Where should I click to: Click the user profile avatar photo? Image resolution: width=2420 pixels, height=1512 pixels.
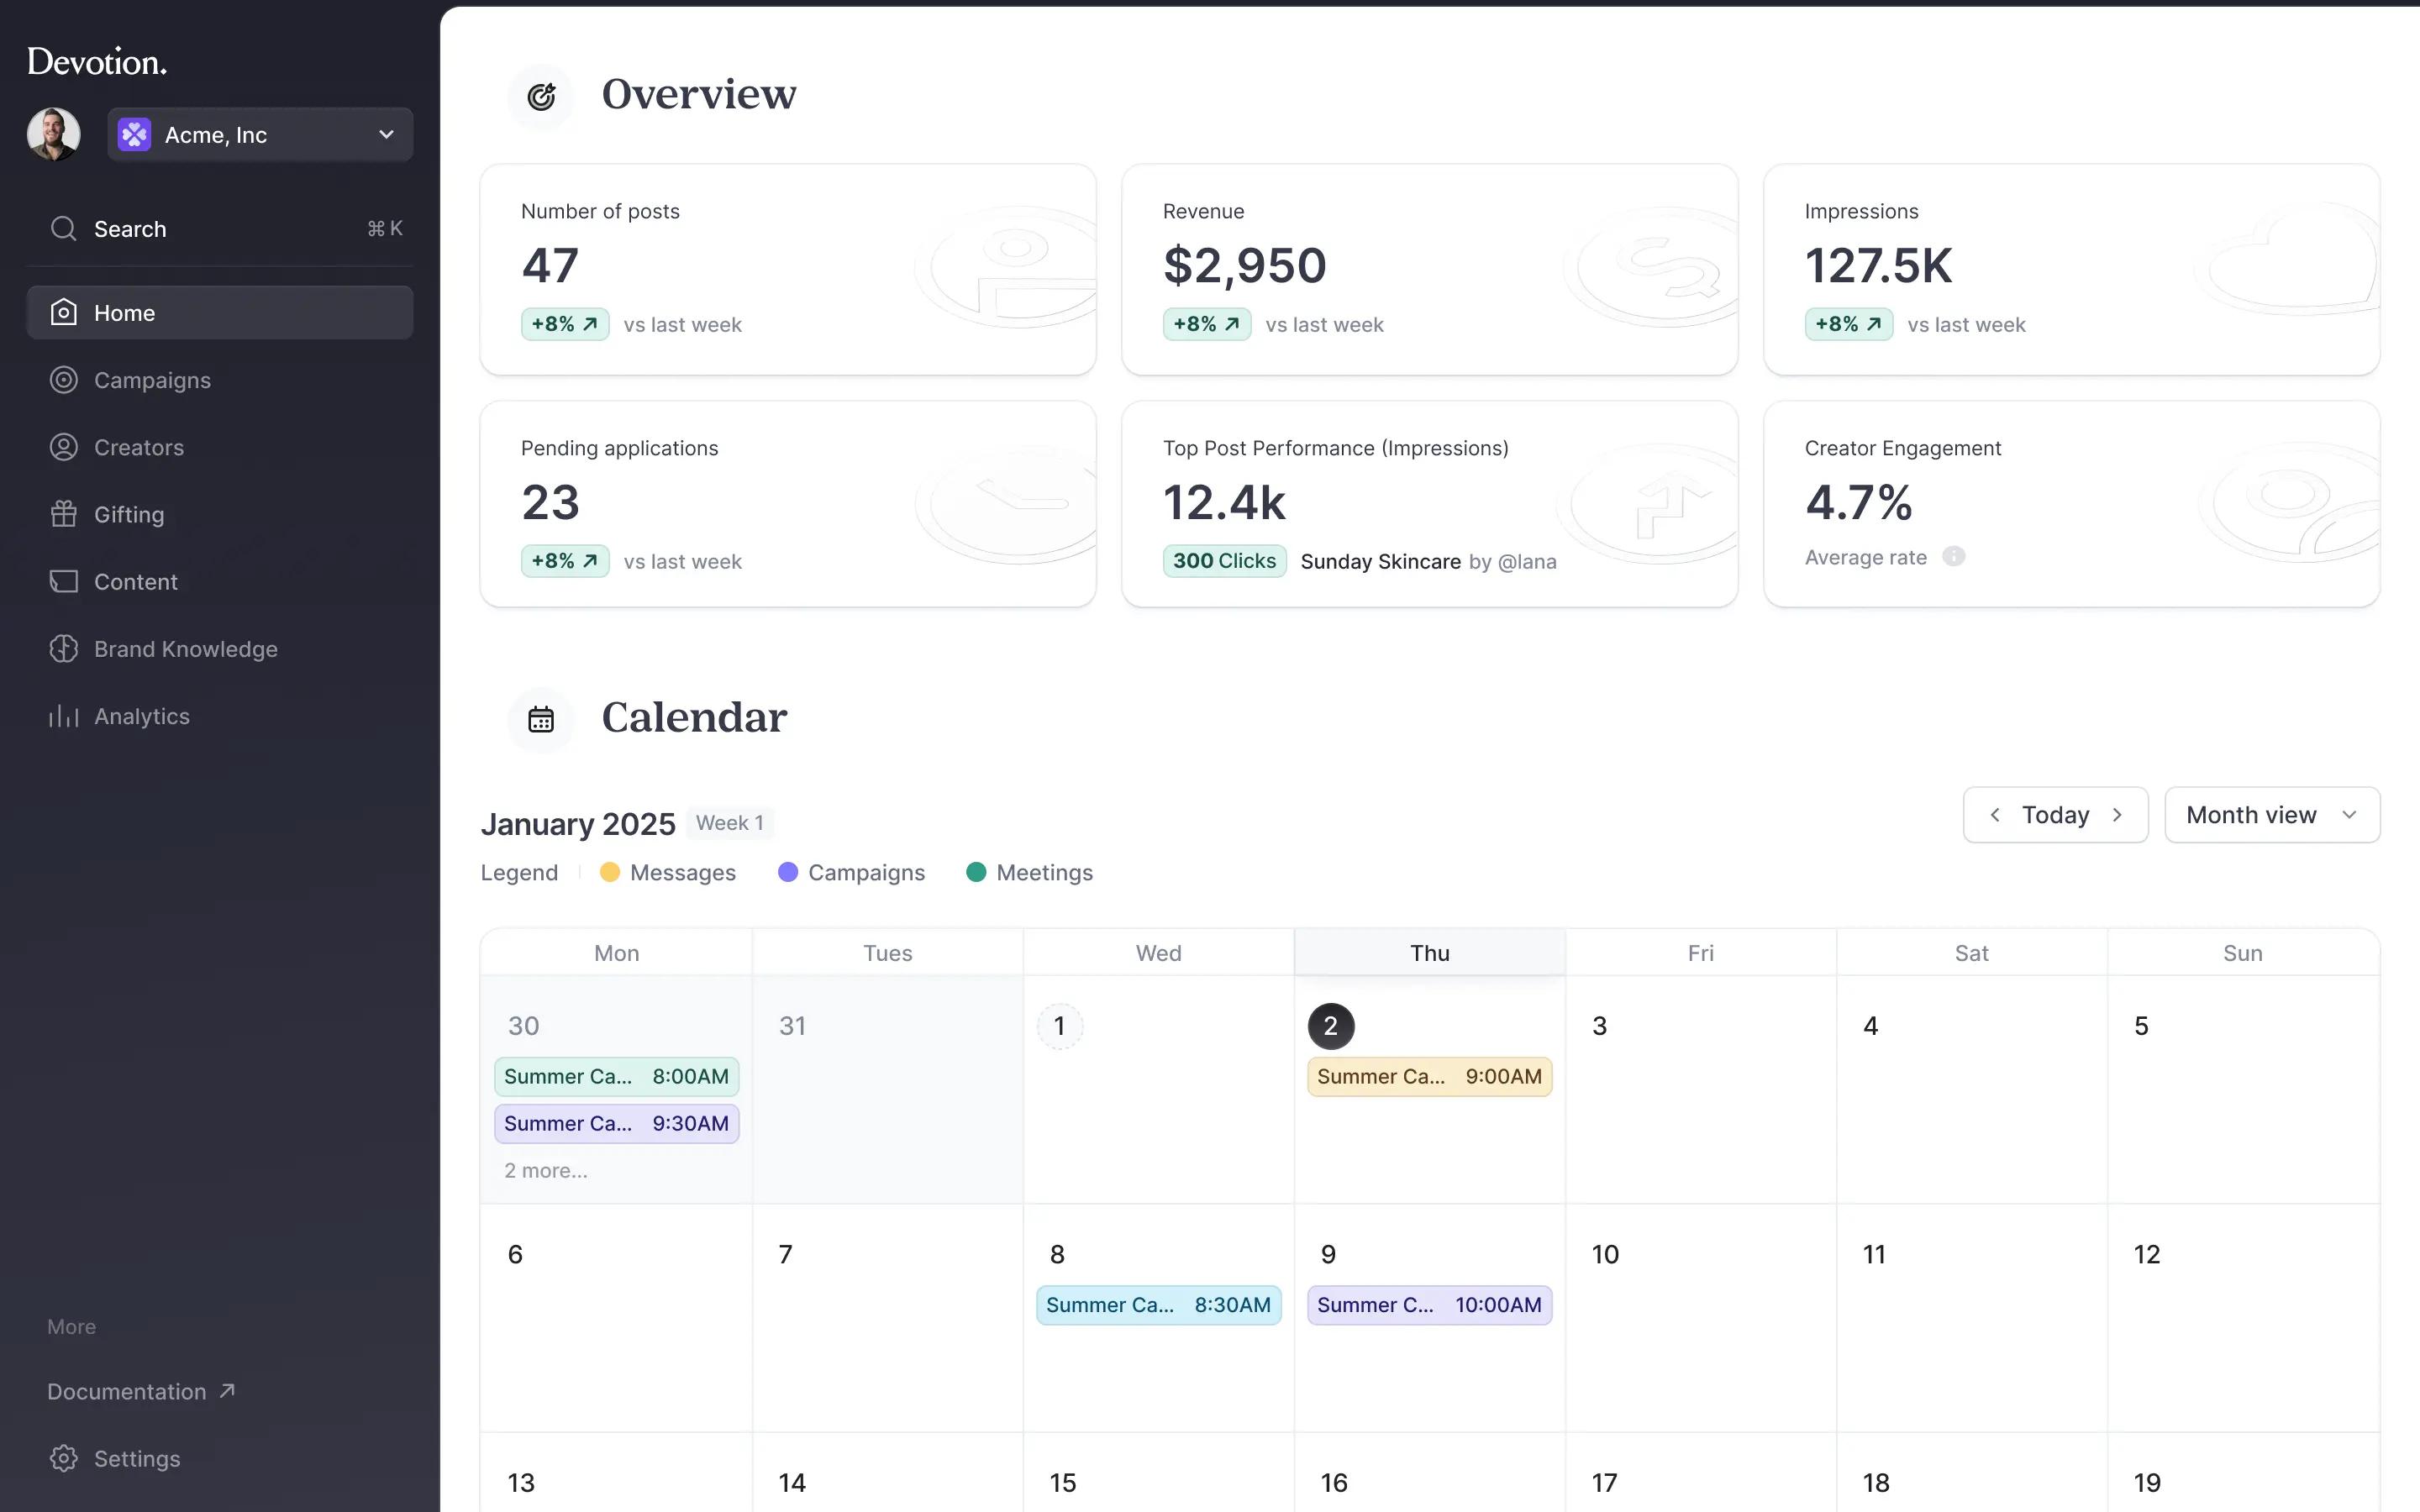tap(54, 134)
